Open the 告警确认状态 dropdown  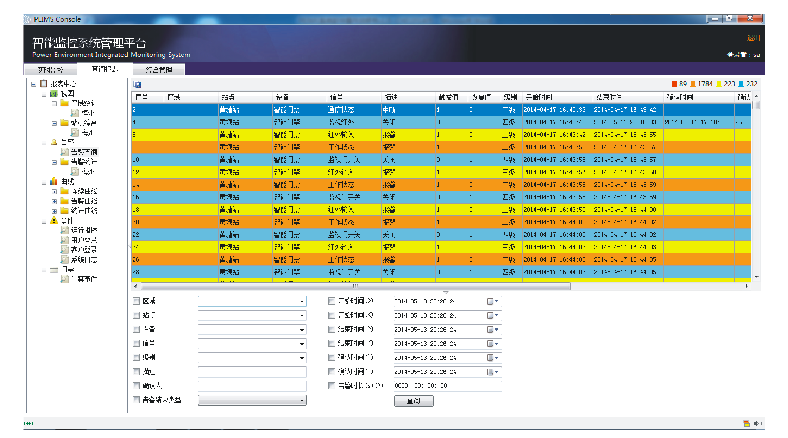point(302,400)
